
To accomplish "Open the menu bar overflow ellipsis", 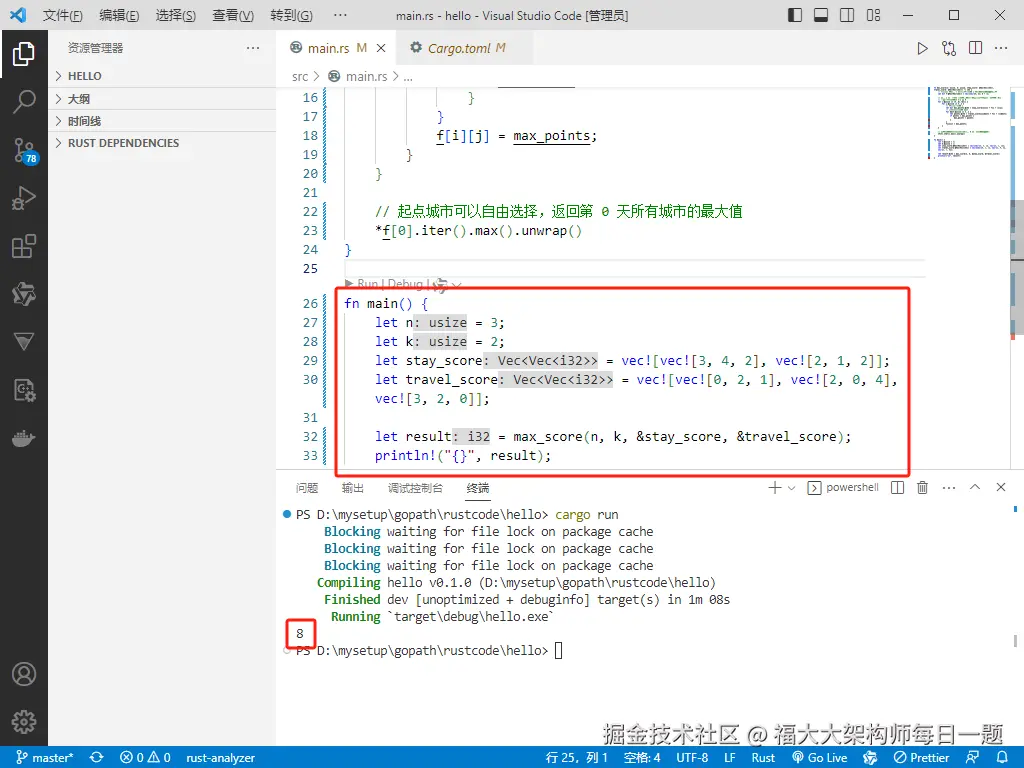I will click(340, 15).
